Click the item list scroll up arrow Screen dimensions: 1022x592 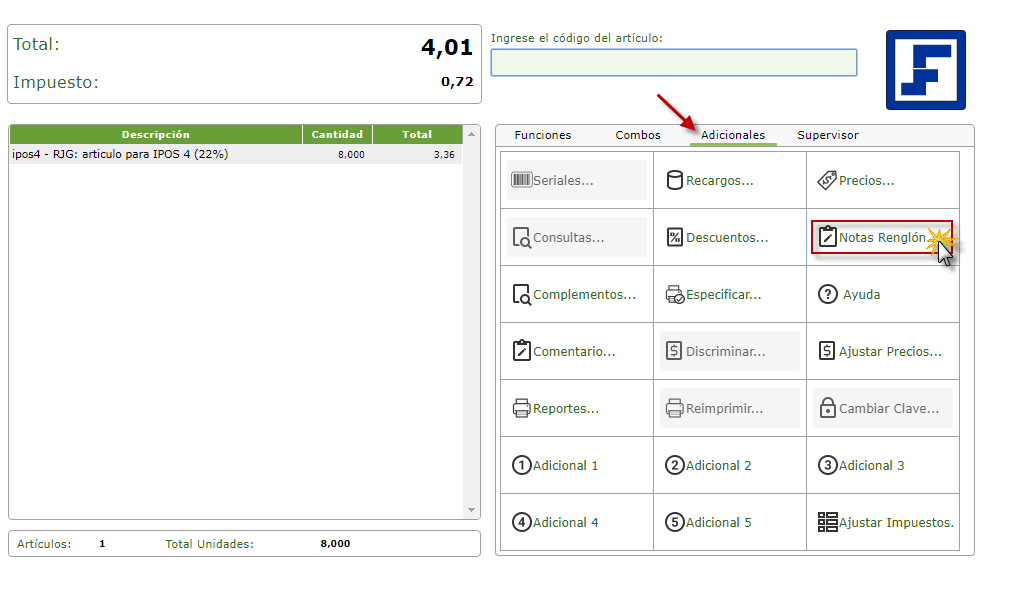click(471, 134)
